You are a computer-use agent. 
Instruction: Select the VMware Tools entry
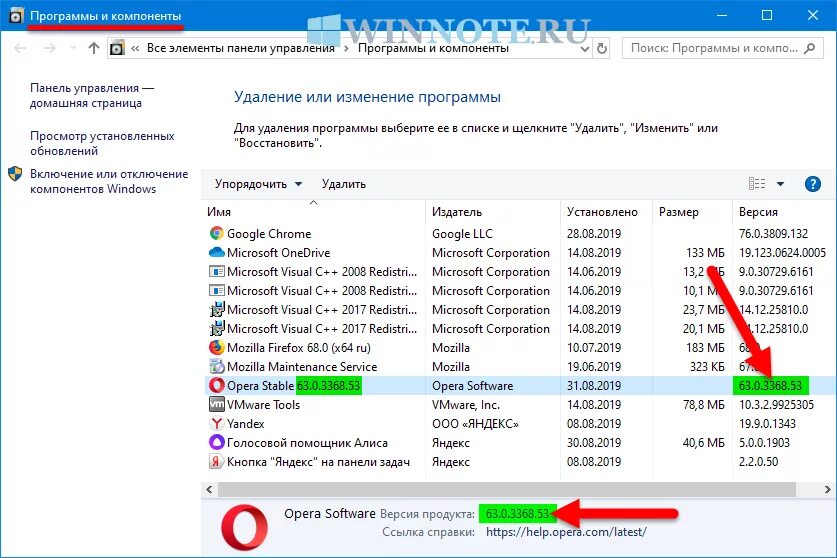[x=263, y=405]
